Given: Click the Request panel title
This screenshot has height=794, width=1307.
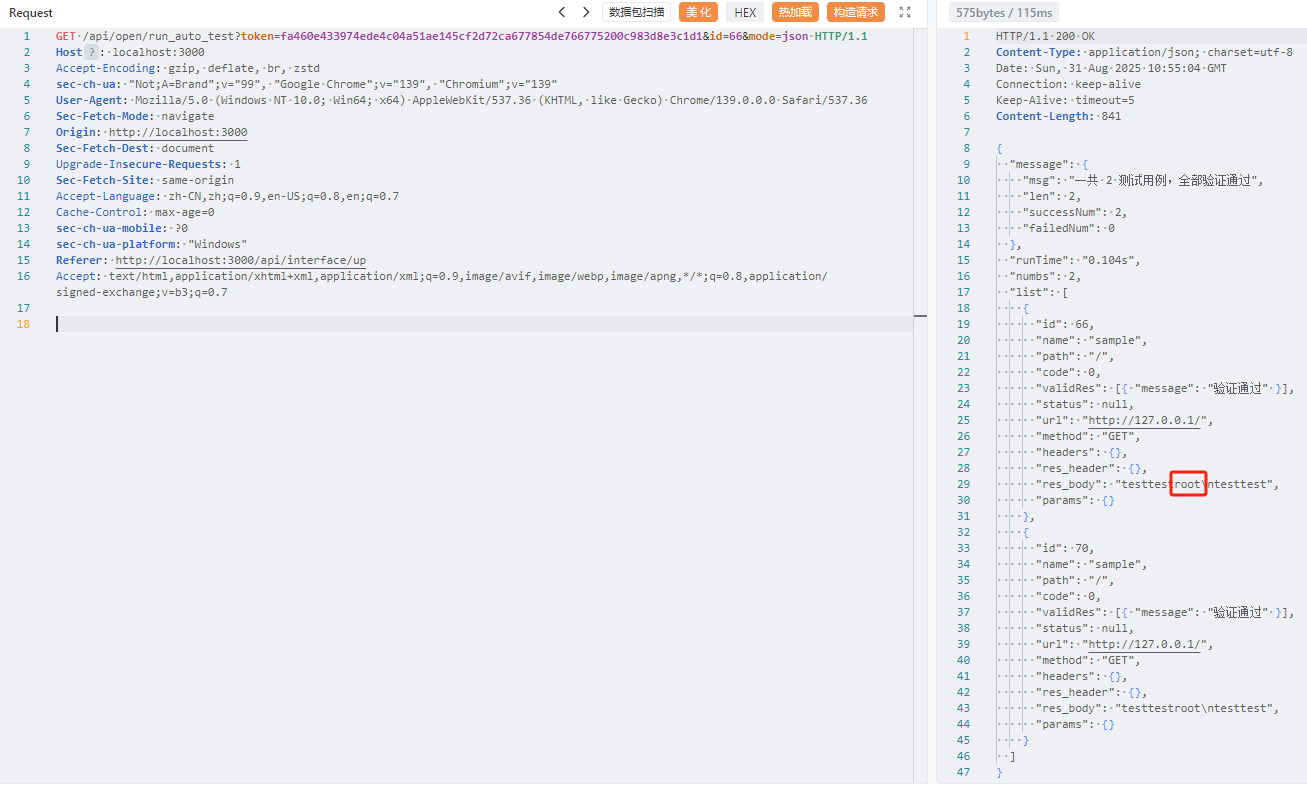Looking at the screenshot, I should [31, 13].
